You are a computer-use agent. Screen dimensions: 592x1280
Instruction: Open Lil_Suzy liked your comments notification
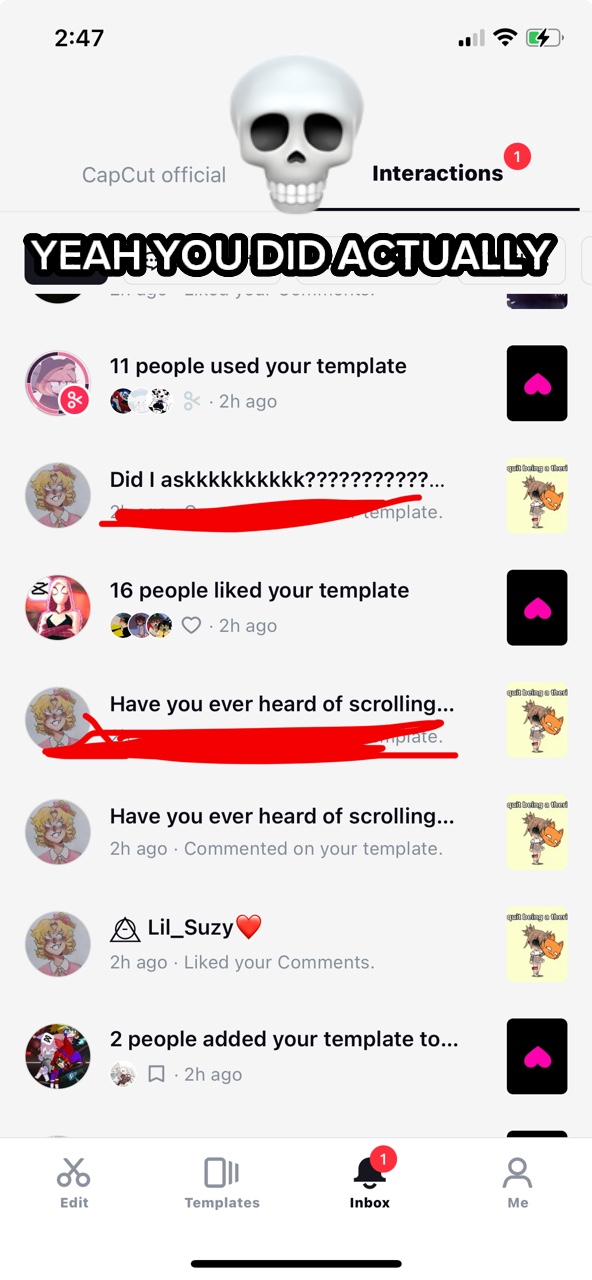coord(296,943)
